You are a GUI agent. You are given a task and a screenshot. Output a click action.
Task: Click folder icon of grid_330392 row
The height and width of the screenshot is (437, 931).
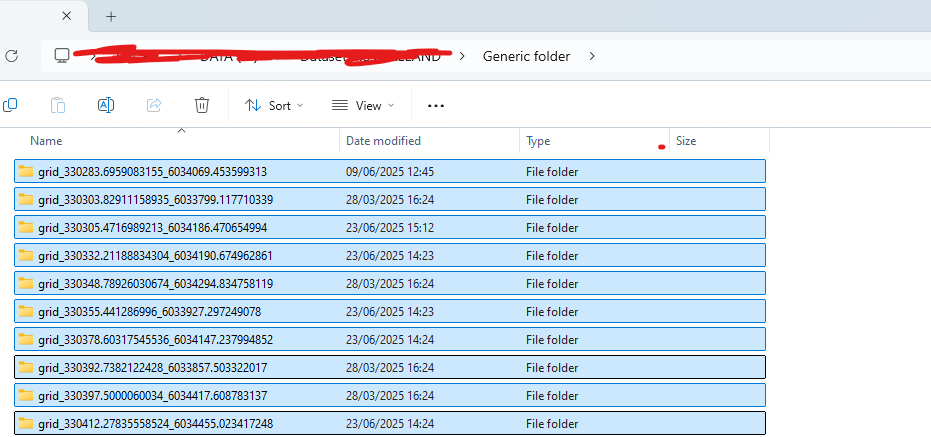click(x=26, y=368)
